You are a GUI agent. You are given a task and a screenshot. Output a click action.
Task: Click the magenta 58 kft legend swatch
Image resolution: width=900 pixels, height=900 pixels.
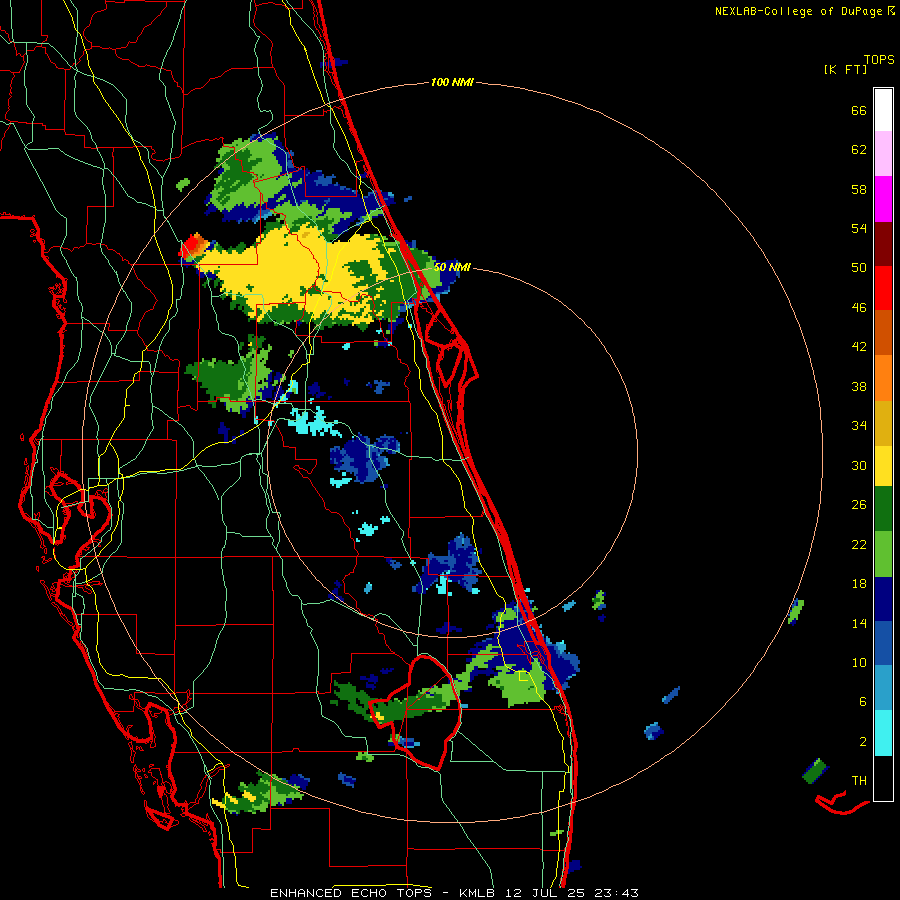pyautogui.click(x=883, y=199)
